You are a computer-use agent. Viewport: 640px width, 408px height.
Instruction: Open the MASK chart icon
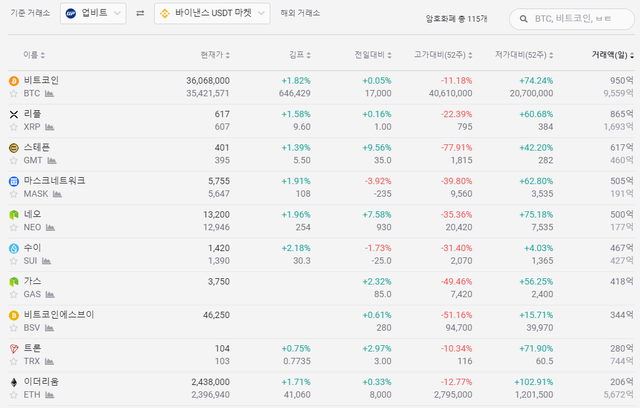pos(57,194)
